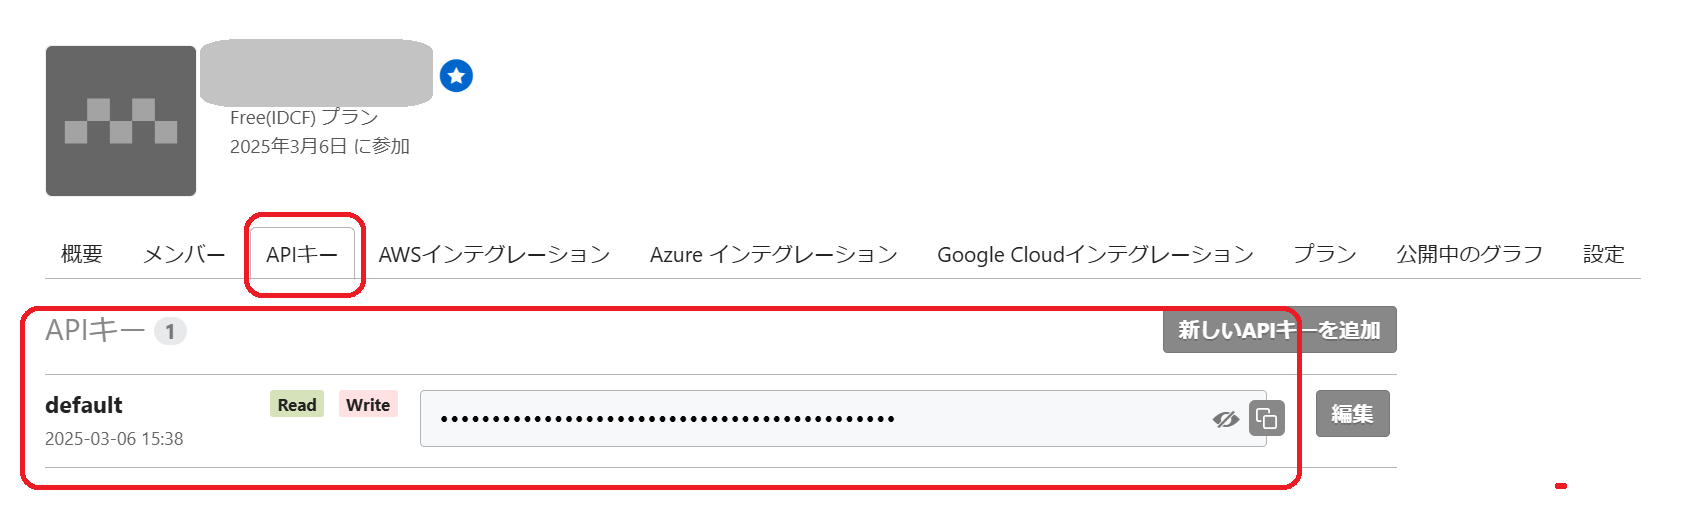Open the AWSインテグレーション tab
1683x531 pixels.
coord(494,254)
